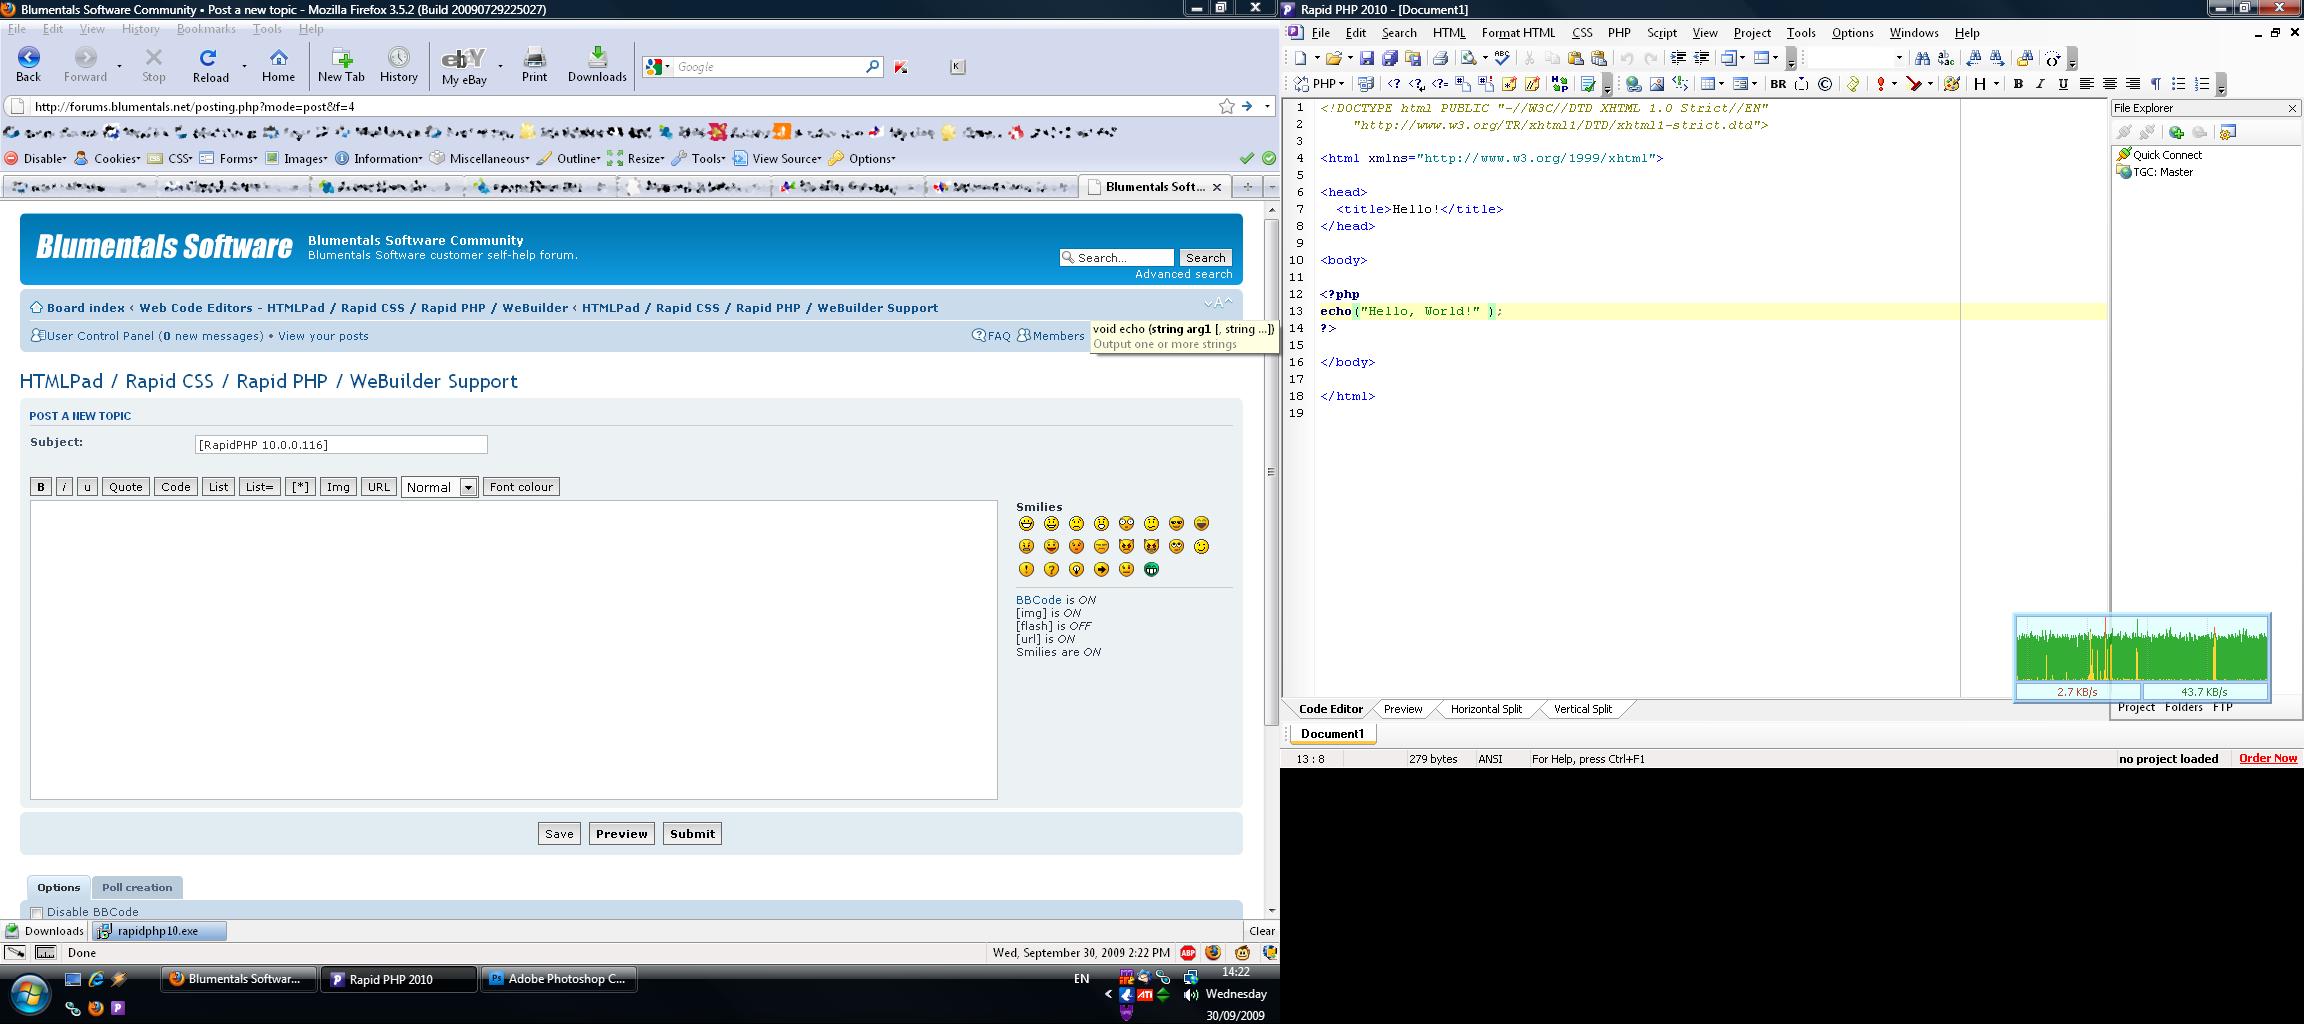Image resolution: width=2304 pixels, height=1024 pixels.
Task: Click the forum Preview button
Action: (621, 834)
